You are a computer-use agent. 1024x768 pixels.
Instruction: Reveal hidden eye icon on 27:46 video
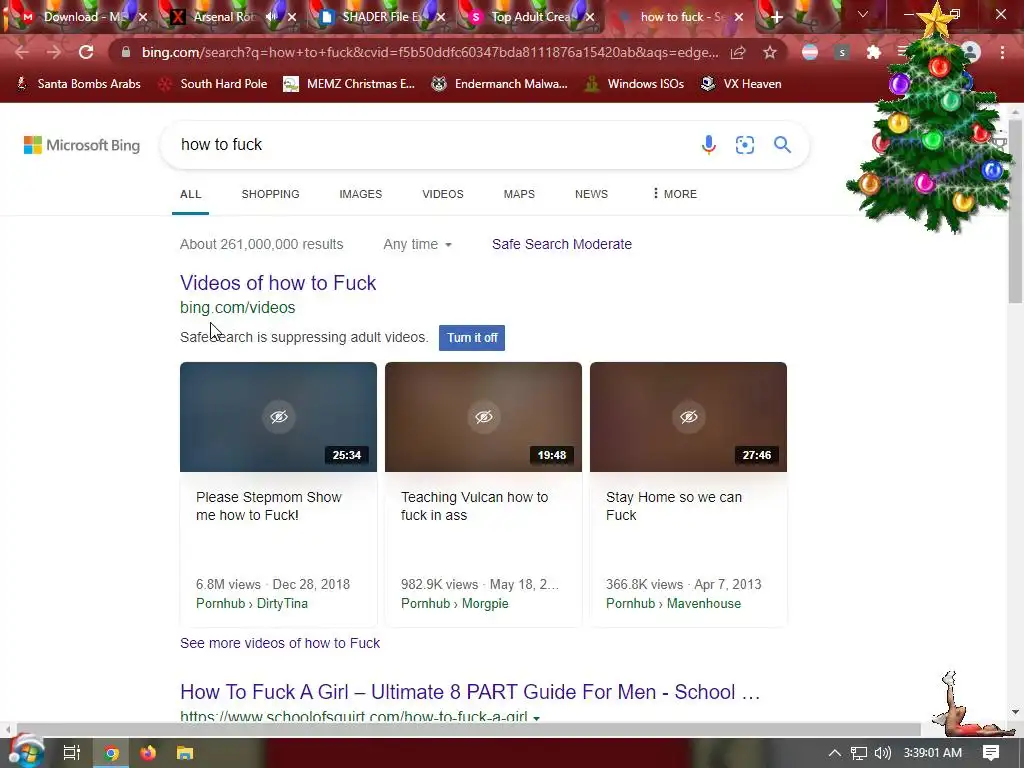point(689,417)
